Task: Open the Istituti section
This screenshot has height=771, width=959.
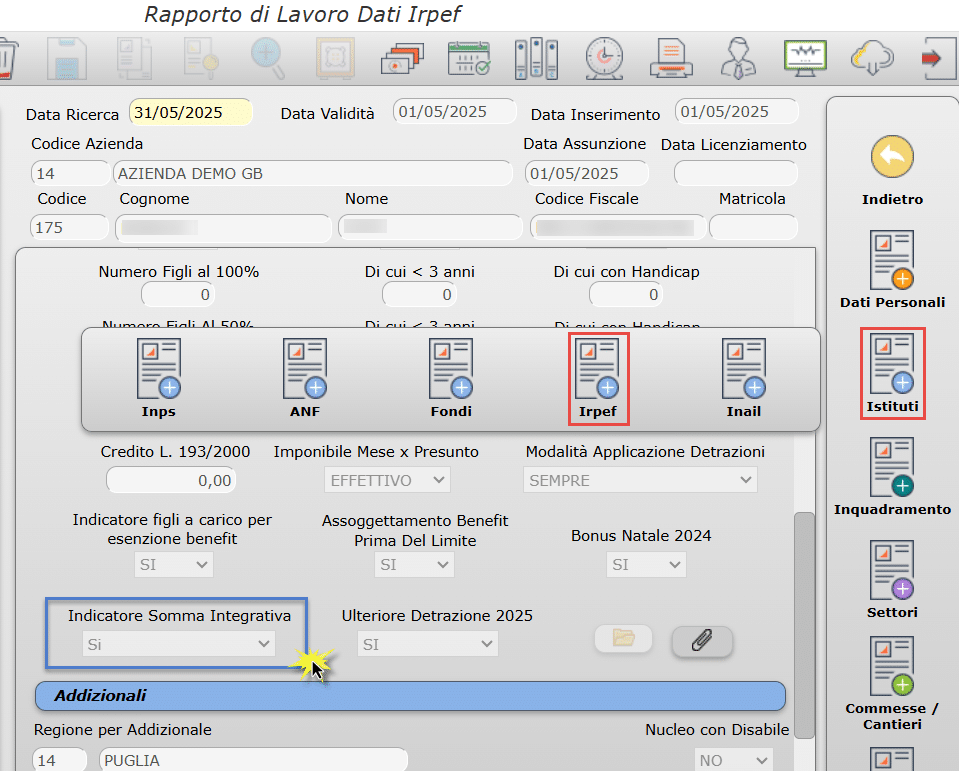Action: [892, 373]
